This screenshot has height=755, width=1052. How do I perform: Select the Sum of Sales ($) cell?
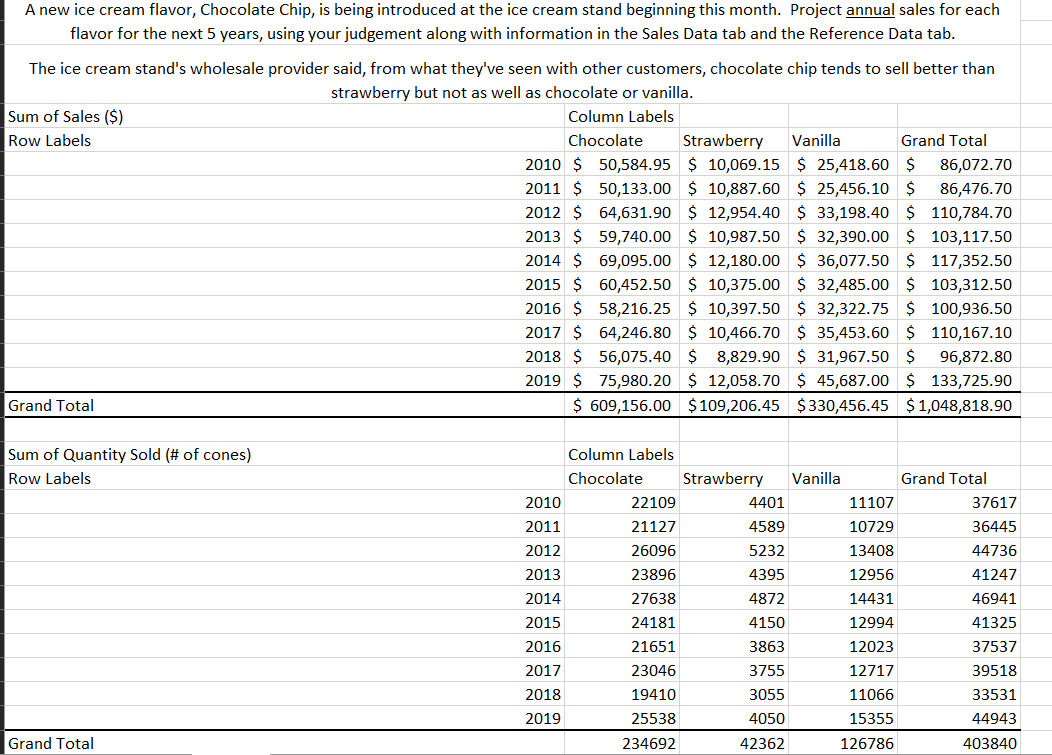click(284, 116)
